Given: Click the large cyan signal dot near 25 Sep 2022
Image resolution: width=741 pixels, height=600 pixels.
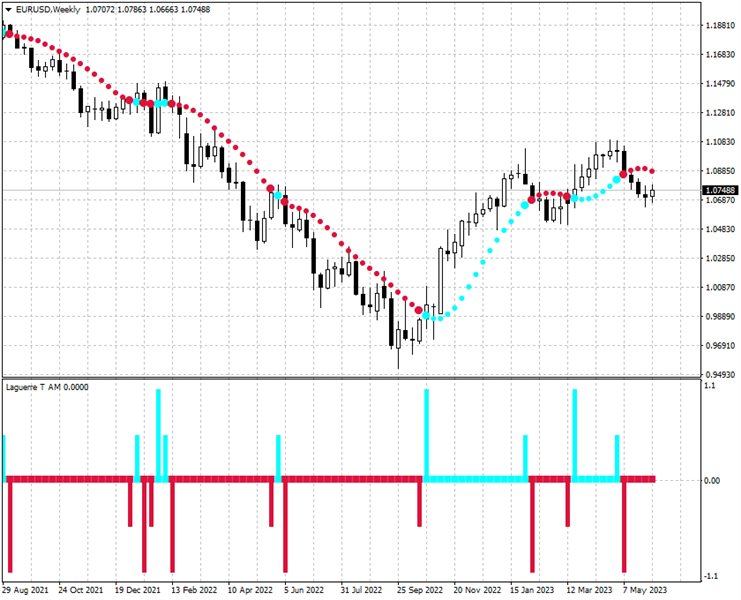Looking at the screenshot, I should pos(426,315).
